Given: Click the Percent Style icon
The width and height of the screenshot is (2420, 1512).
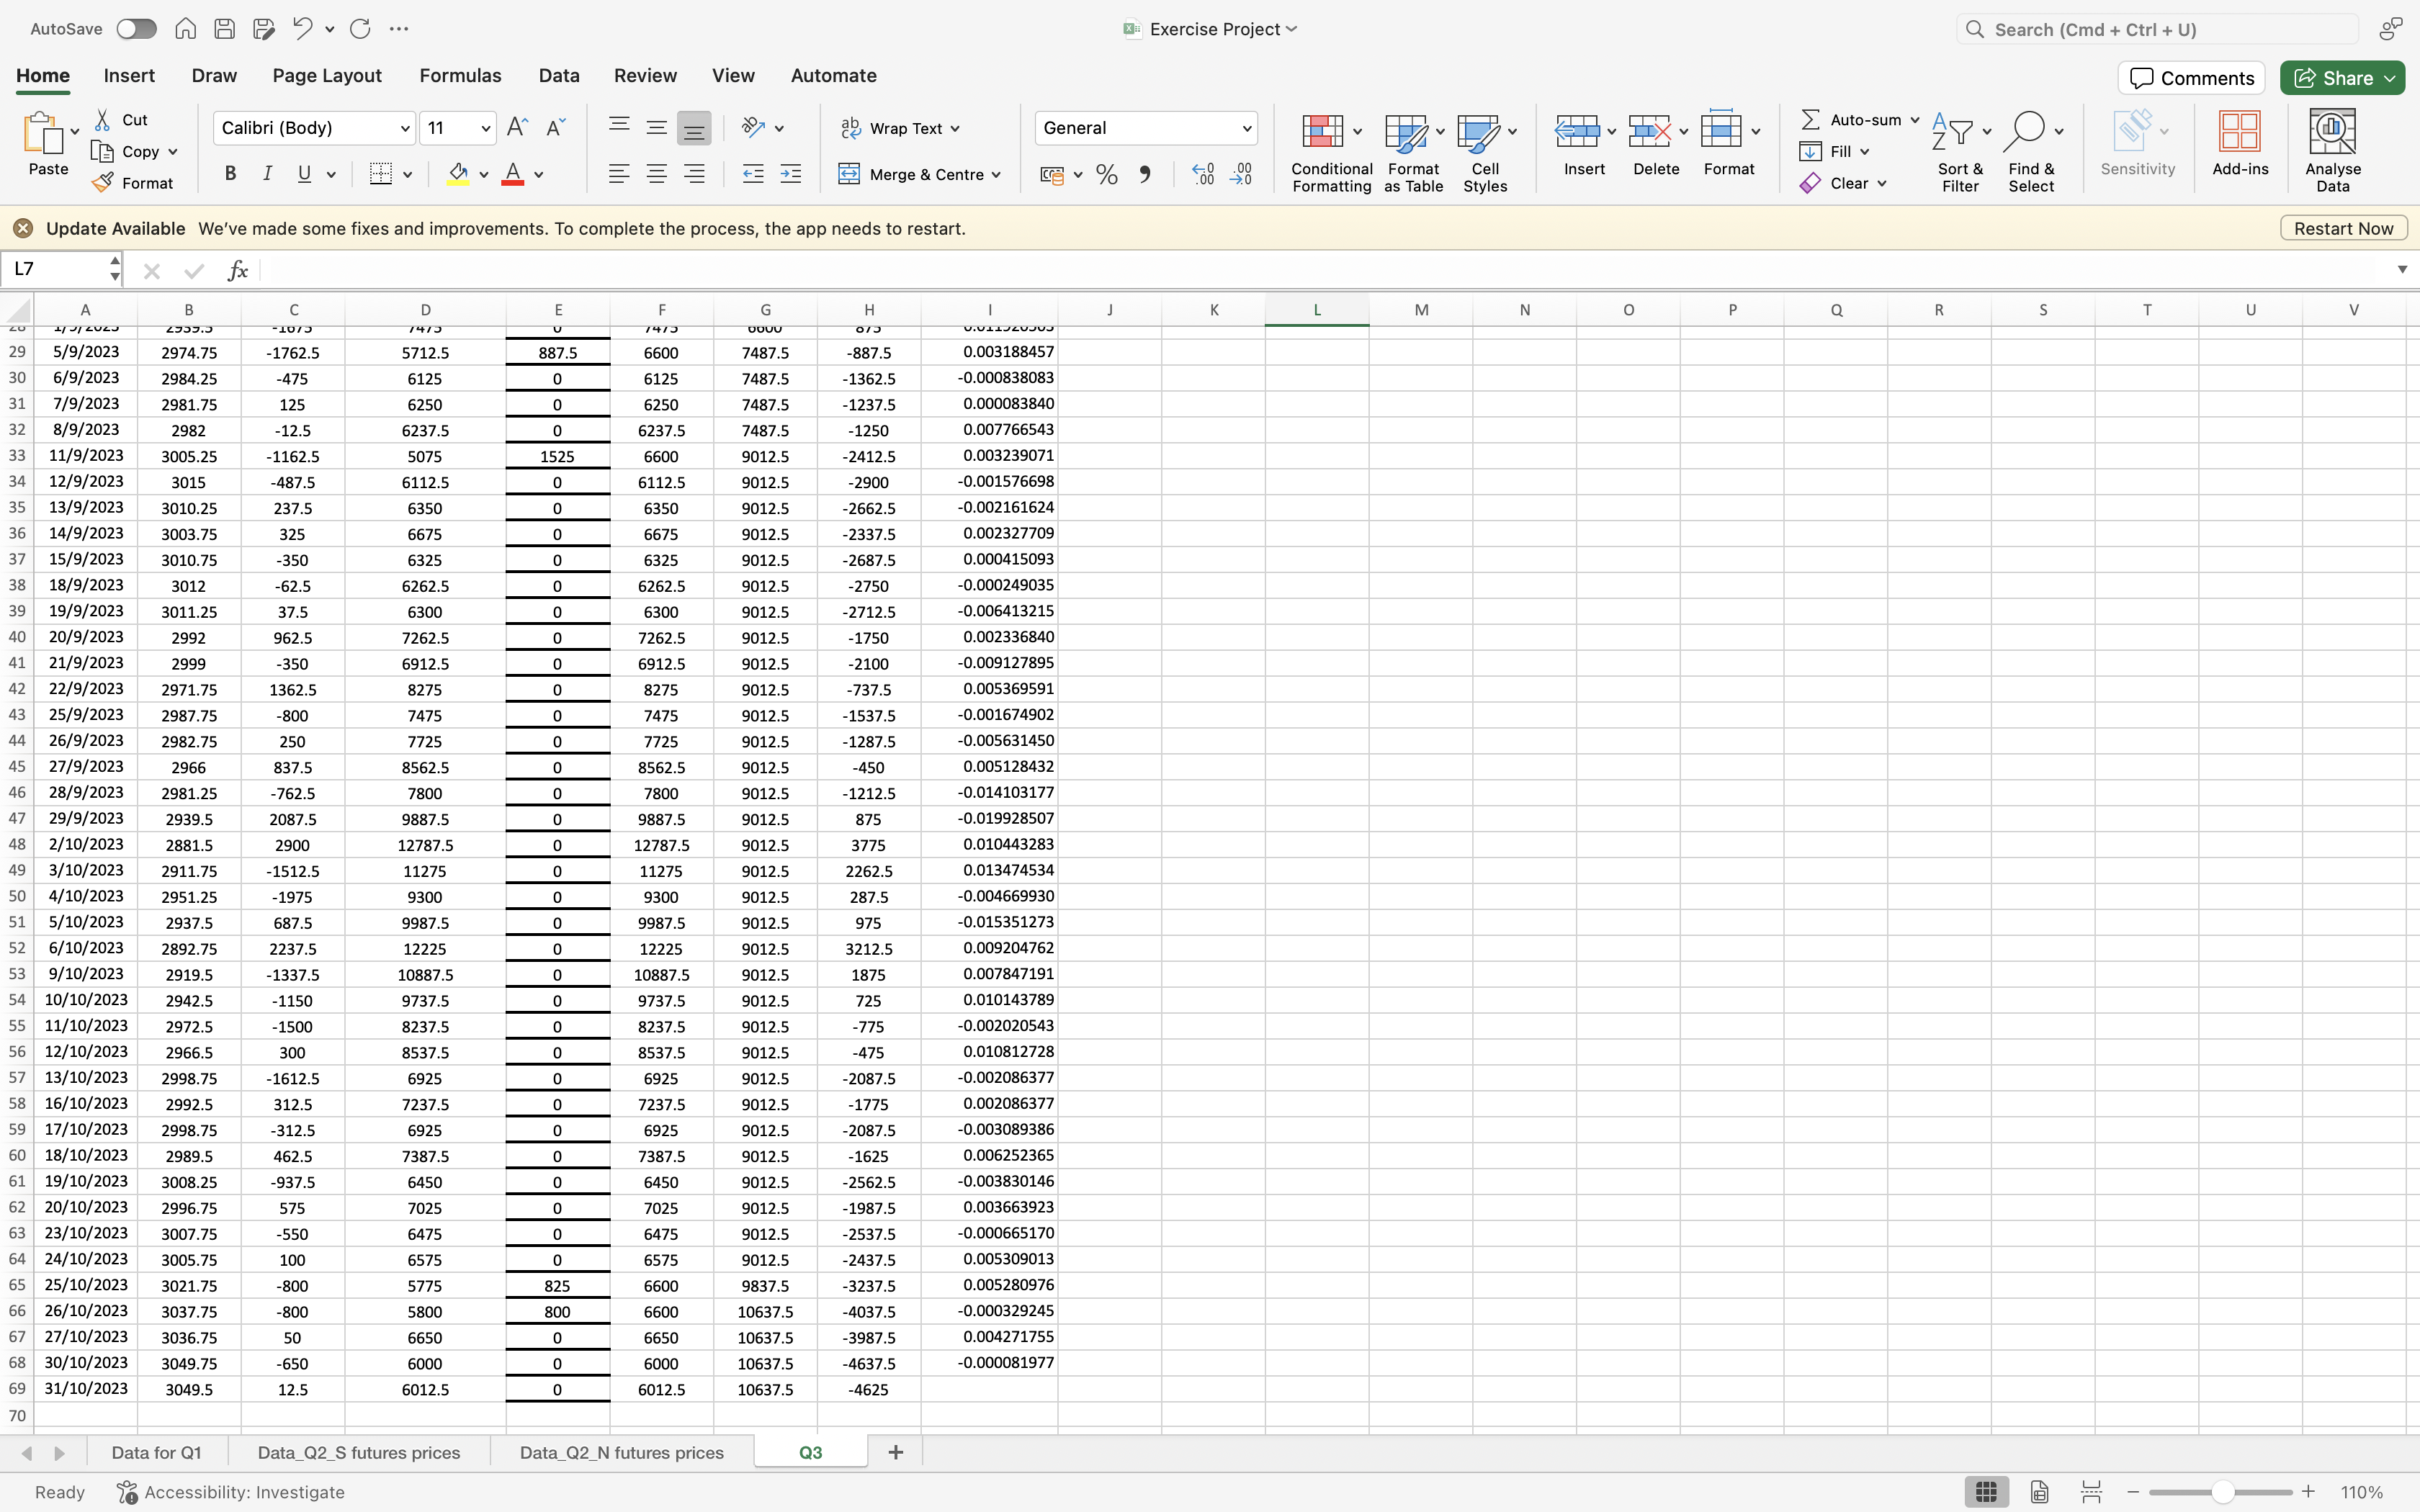Looking at the screenshot, I should 1106,175.
